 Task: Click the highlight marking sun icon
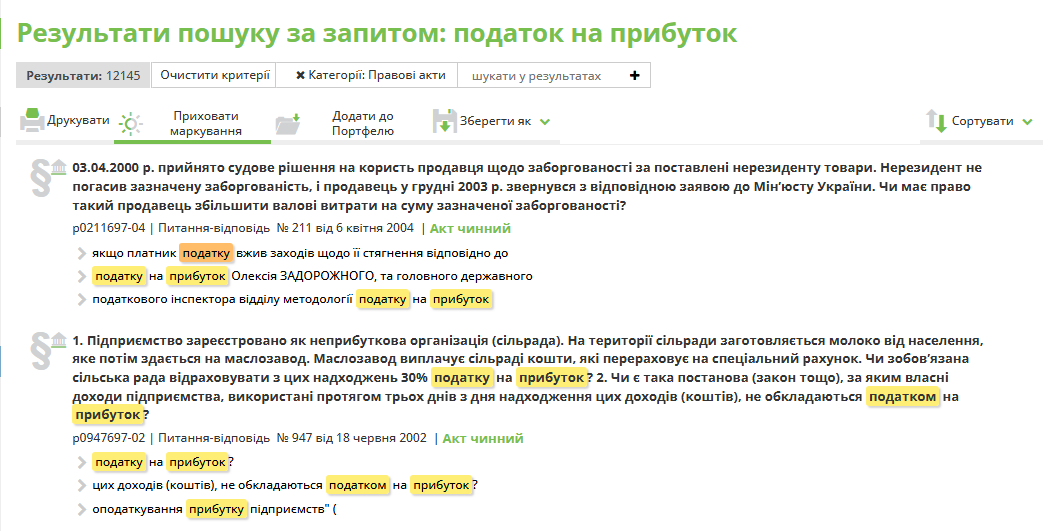click(x=130, y=124)
